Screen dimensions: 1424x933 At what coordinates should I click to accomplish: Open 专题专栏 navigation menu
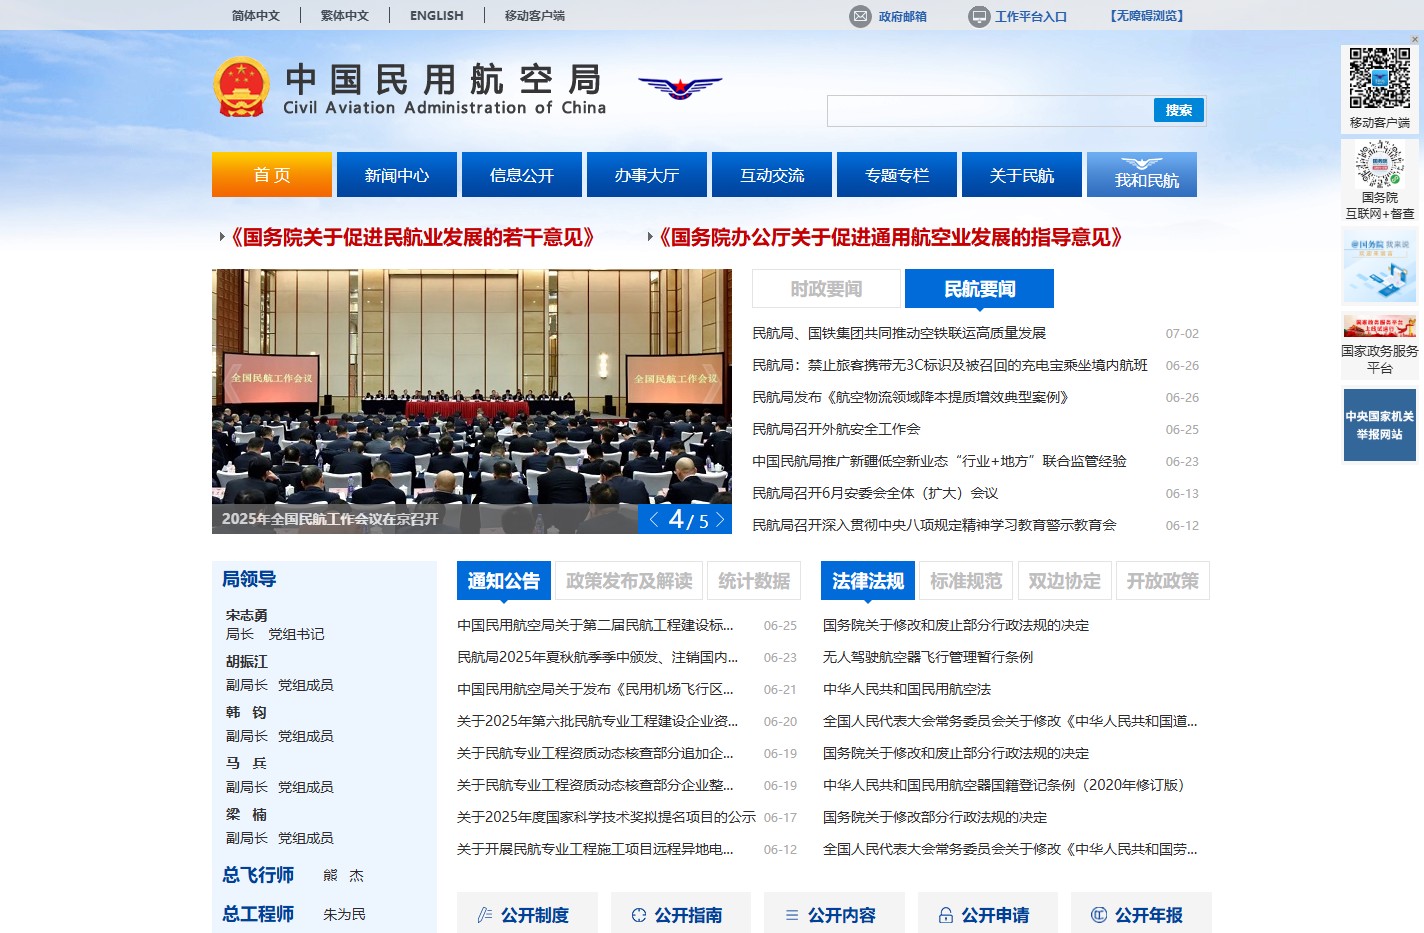coord(897,175)
